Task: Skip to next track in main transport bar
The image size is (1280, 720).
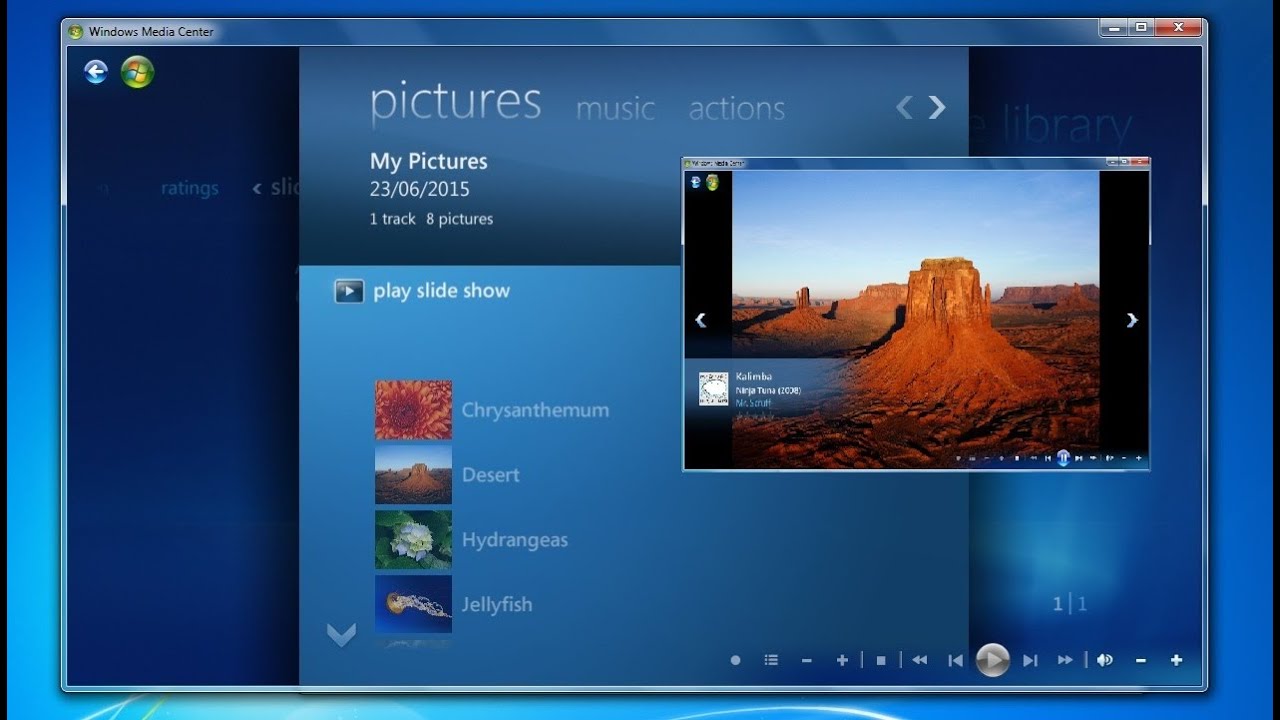Action: tap(1030, 660)
